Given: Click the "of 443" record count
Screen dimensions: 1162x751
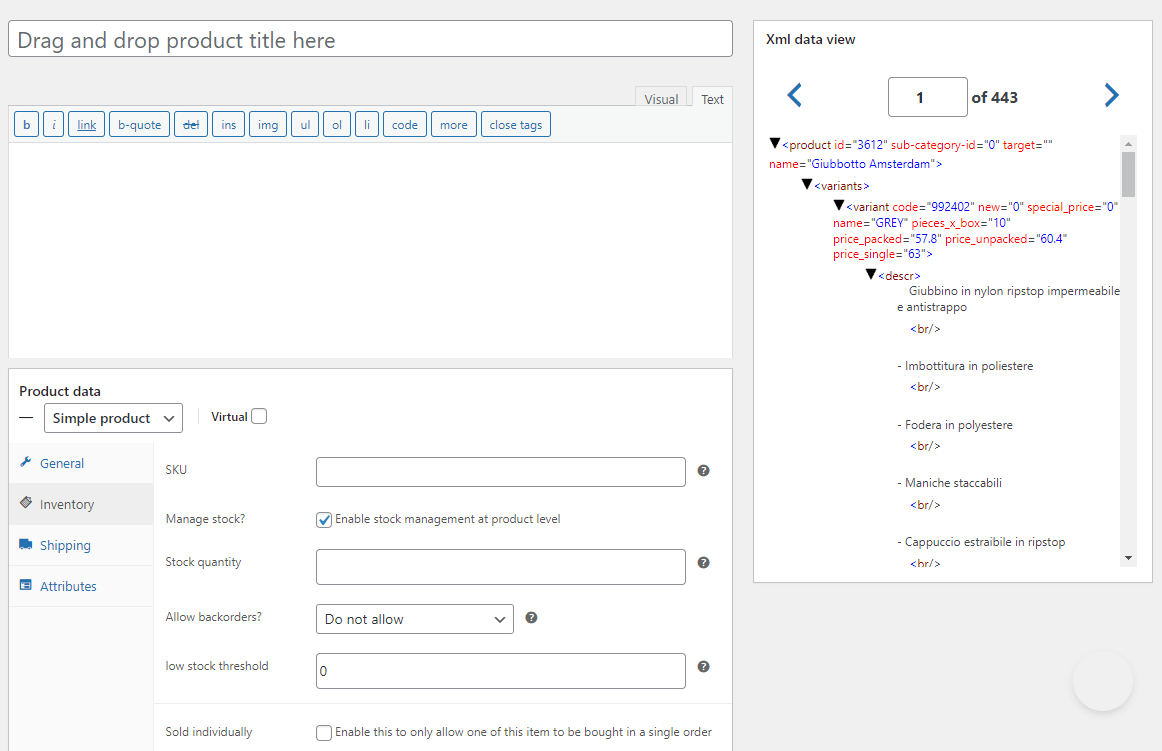Looking at the screenshot, I should tap(995, 97).
